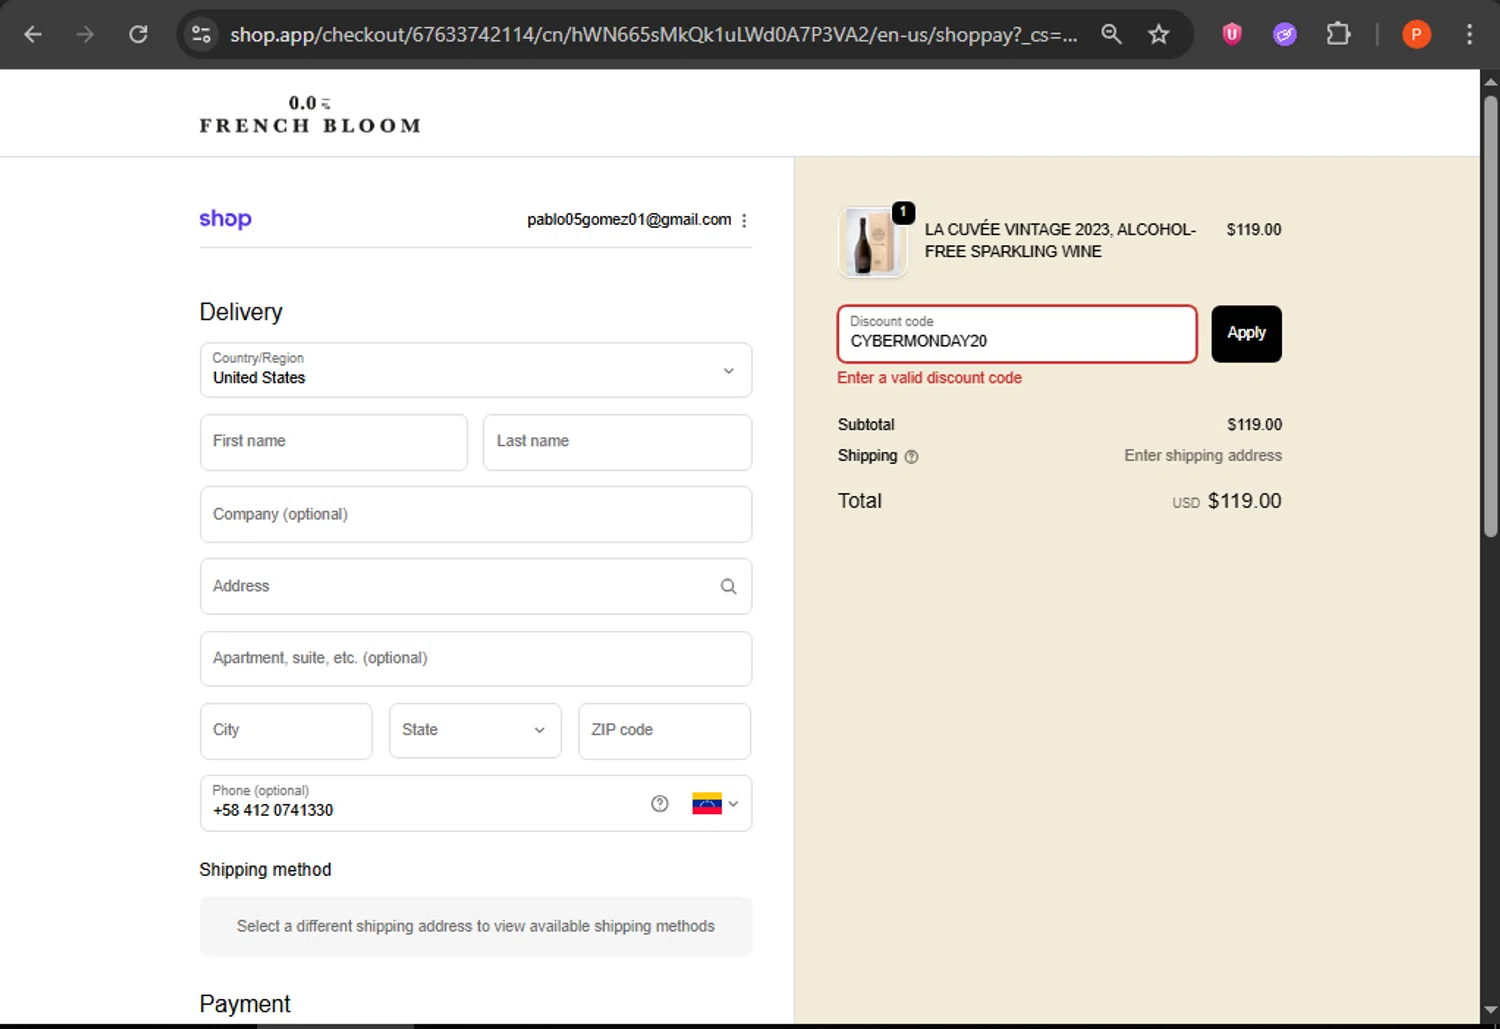This screenshot has height=1029, width=1500.
Task: Reload the checkout page
Action: 139,35
